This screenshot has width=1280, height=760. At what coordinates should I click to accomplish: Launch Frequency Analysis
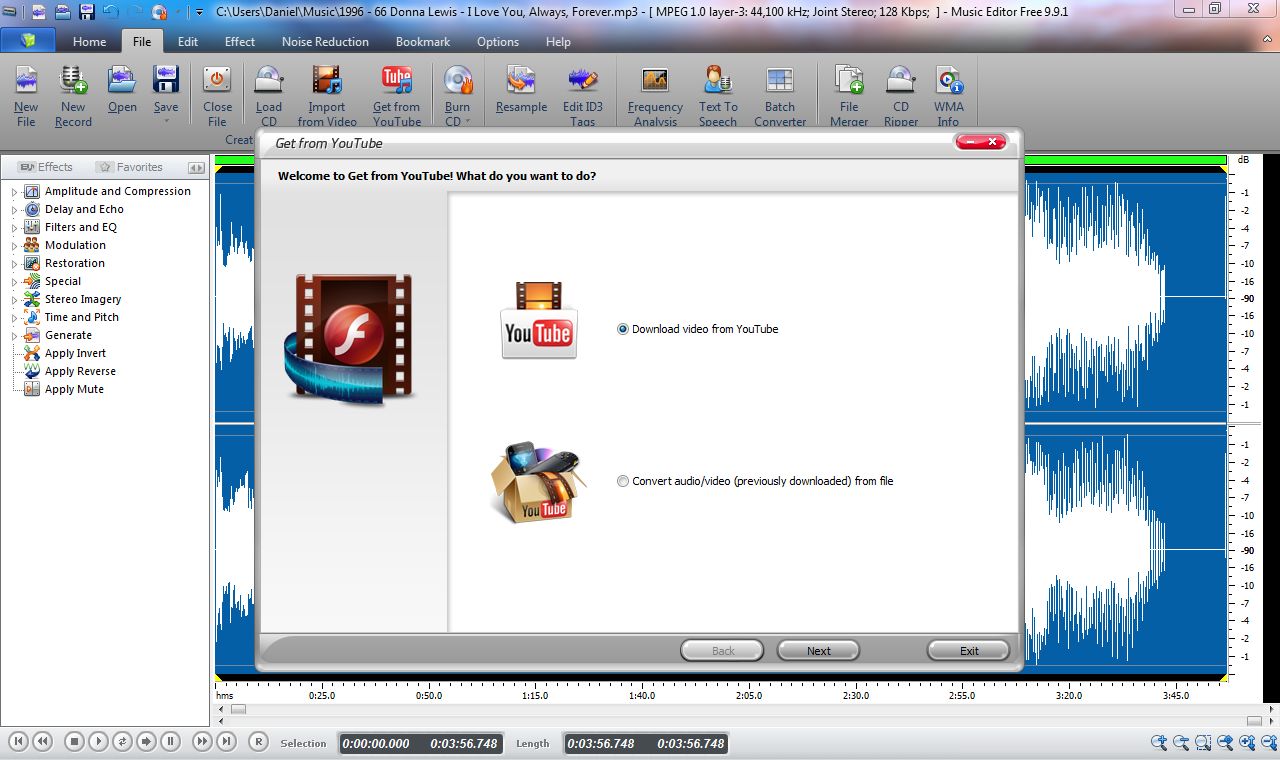pos(655,96)
